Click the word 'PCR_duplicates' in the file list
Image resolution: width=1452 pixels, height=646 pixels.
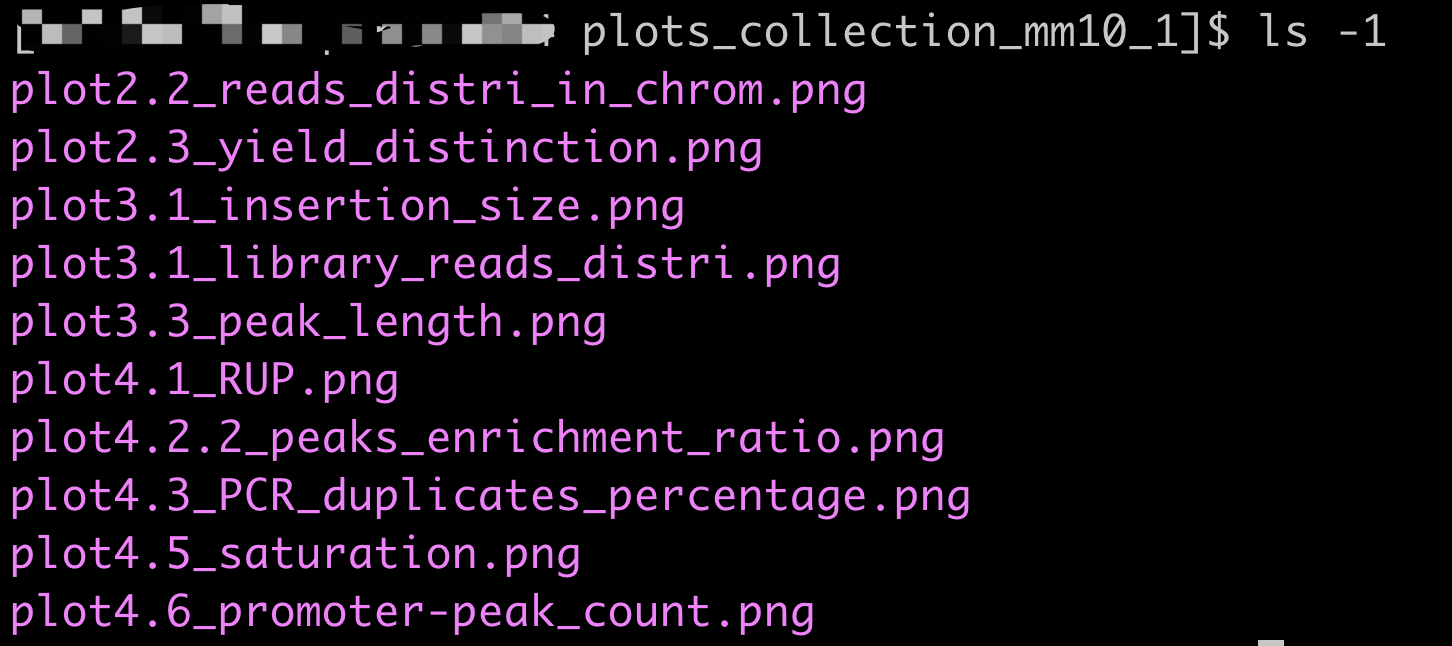[x=400, y=496]
